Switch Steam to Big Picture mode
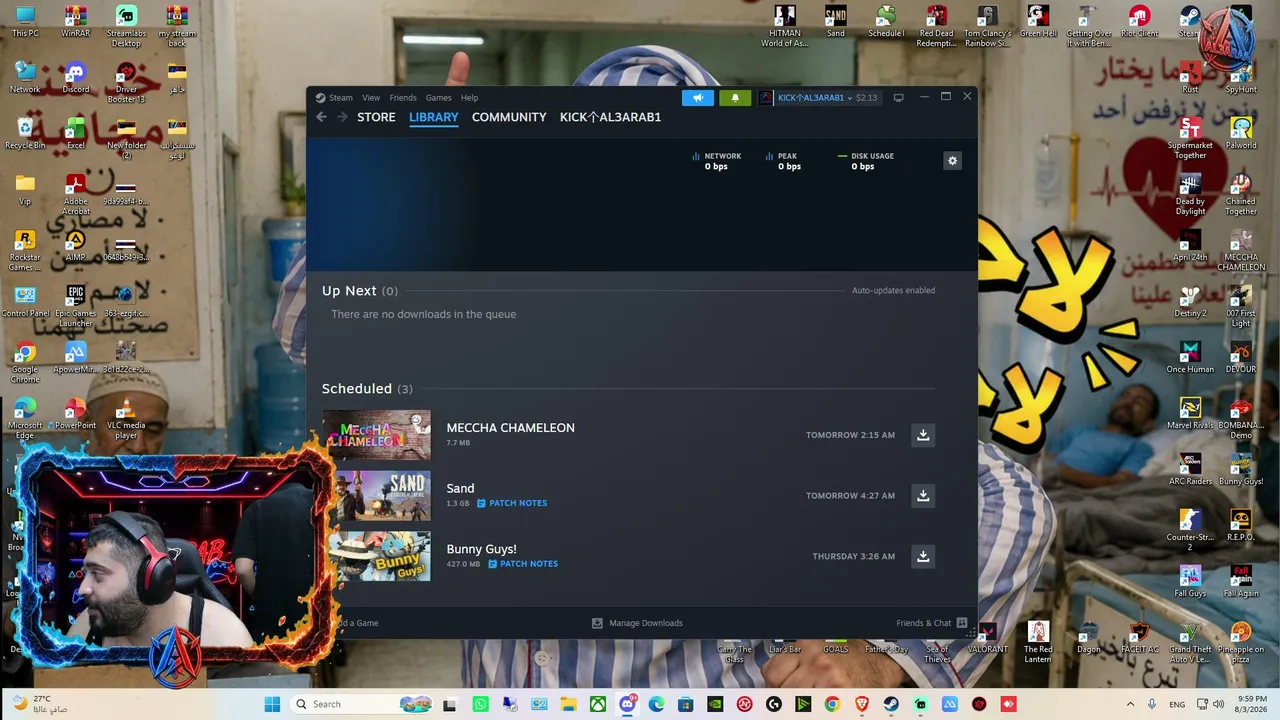This screenshot has width=1280, height=720. tap(898, 97)
